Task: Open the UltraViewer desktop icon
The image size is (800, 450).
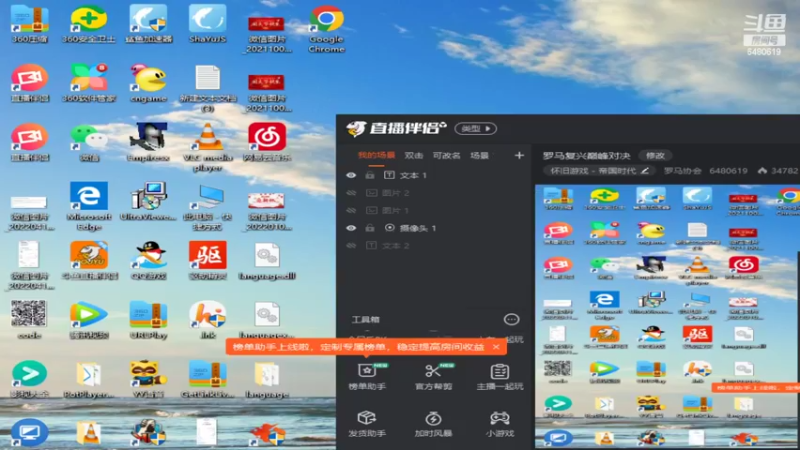Action: tap(148, 202)
